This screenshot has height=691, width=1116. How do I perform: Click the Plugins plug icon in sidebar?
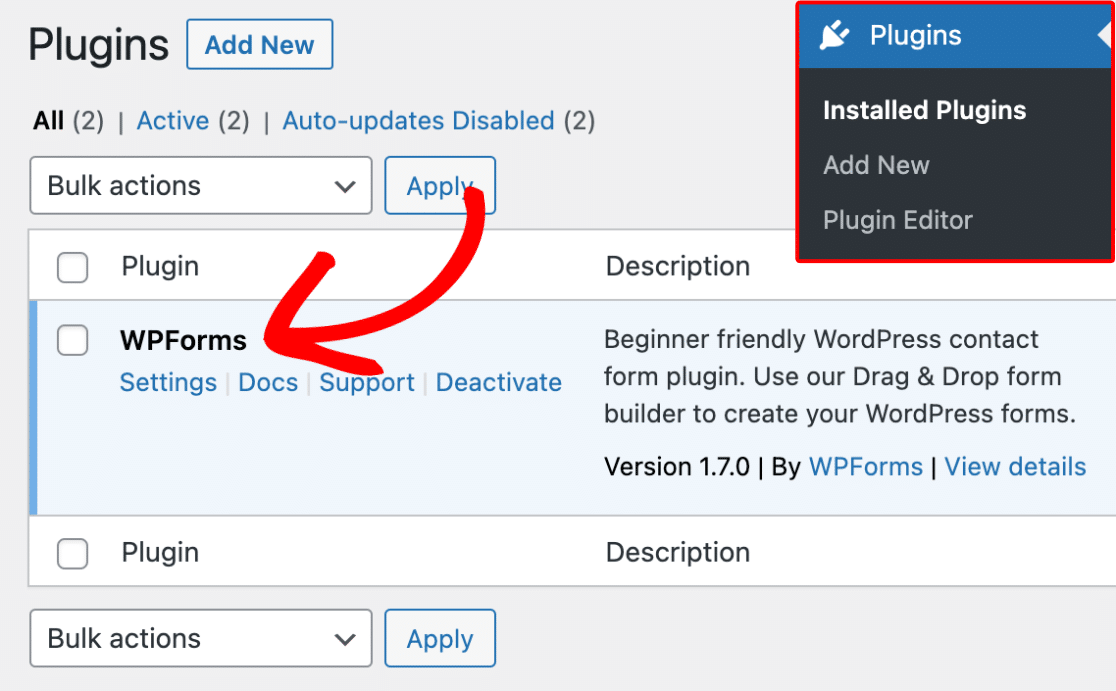834,36
